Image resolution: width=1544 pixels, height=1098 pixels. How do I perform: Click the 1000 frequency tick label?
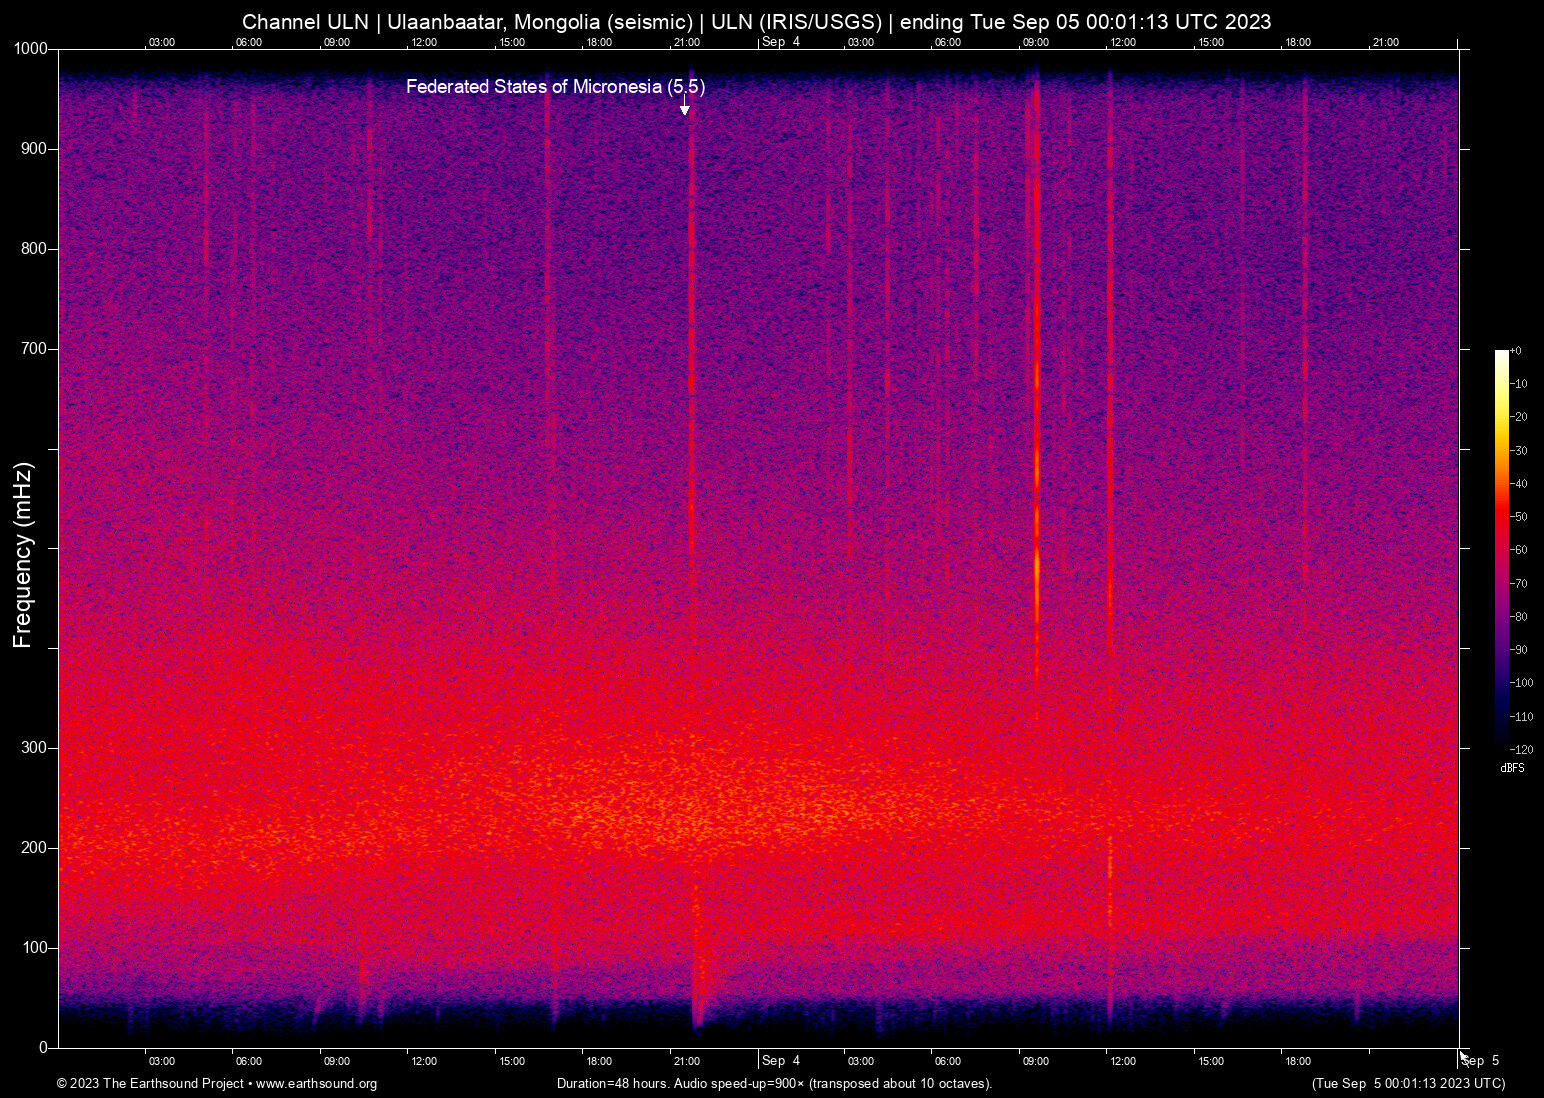pyautogui.click(x=30, y=49)
